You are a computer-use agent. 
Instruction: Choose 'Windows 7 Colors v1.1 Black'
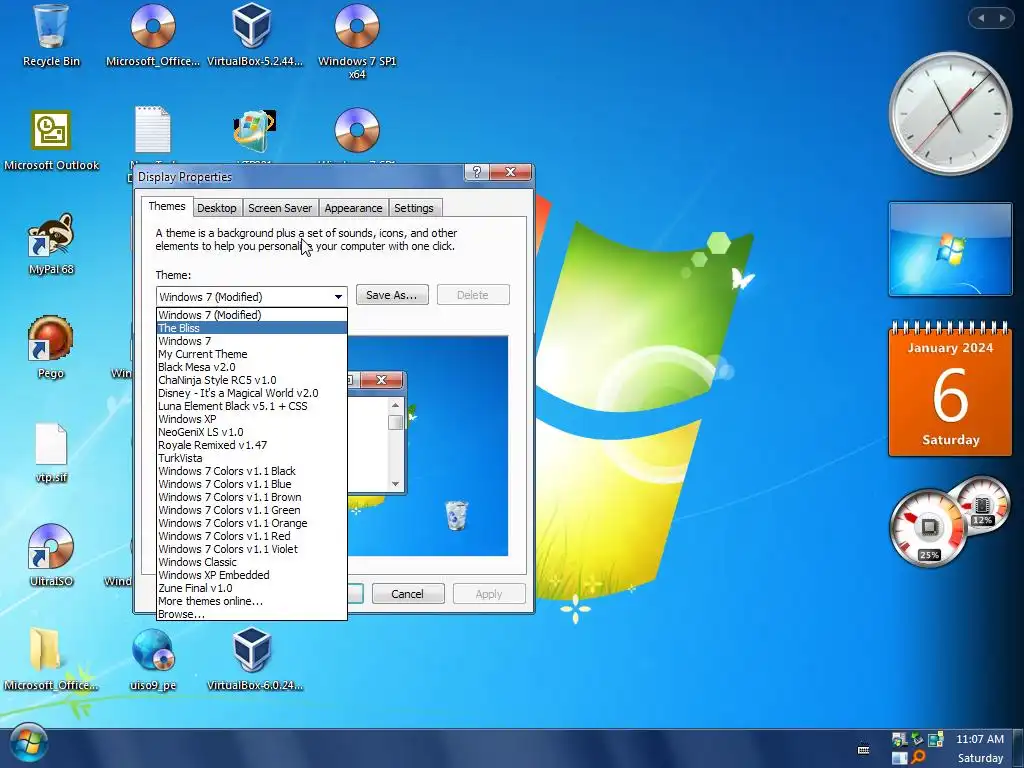[251, 471]
